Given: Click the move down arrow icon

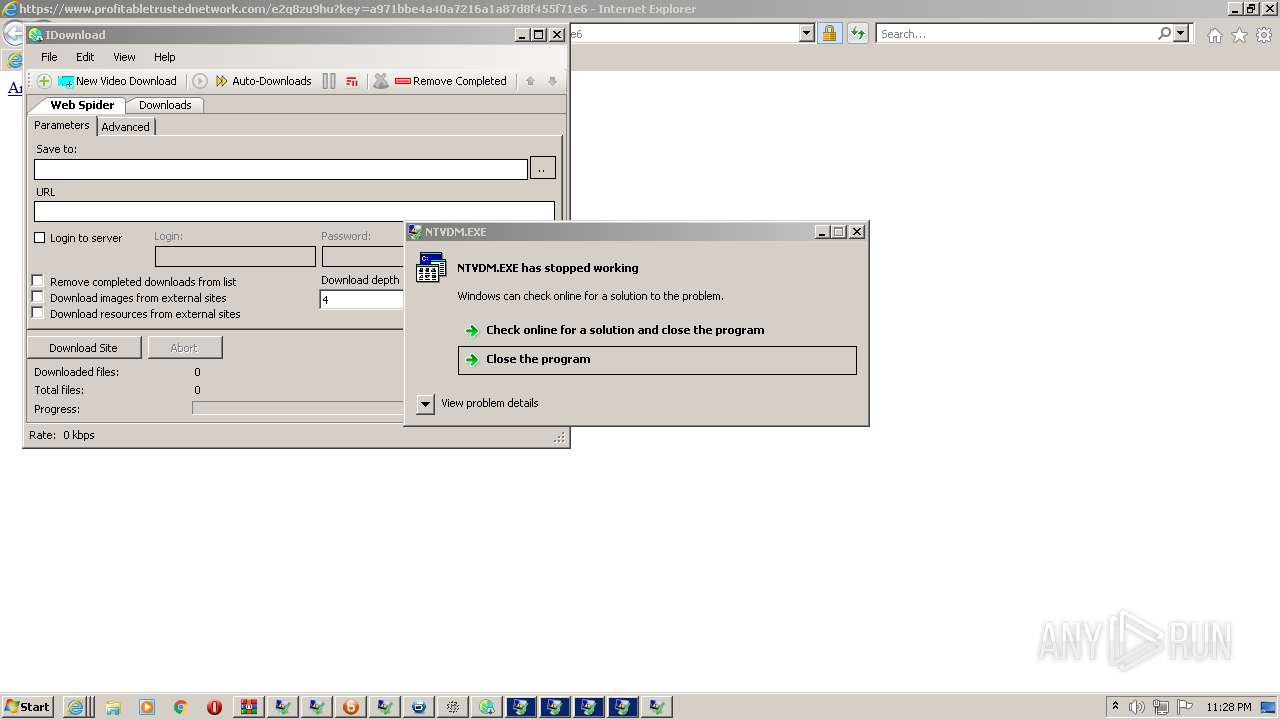Looking at the screenshot, I should (552, 81).
